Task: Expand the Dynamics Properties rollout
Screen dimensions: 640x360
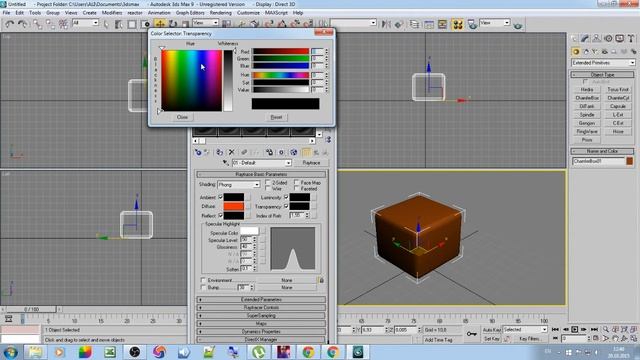Action: tap(261, 331)
